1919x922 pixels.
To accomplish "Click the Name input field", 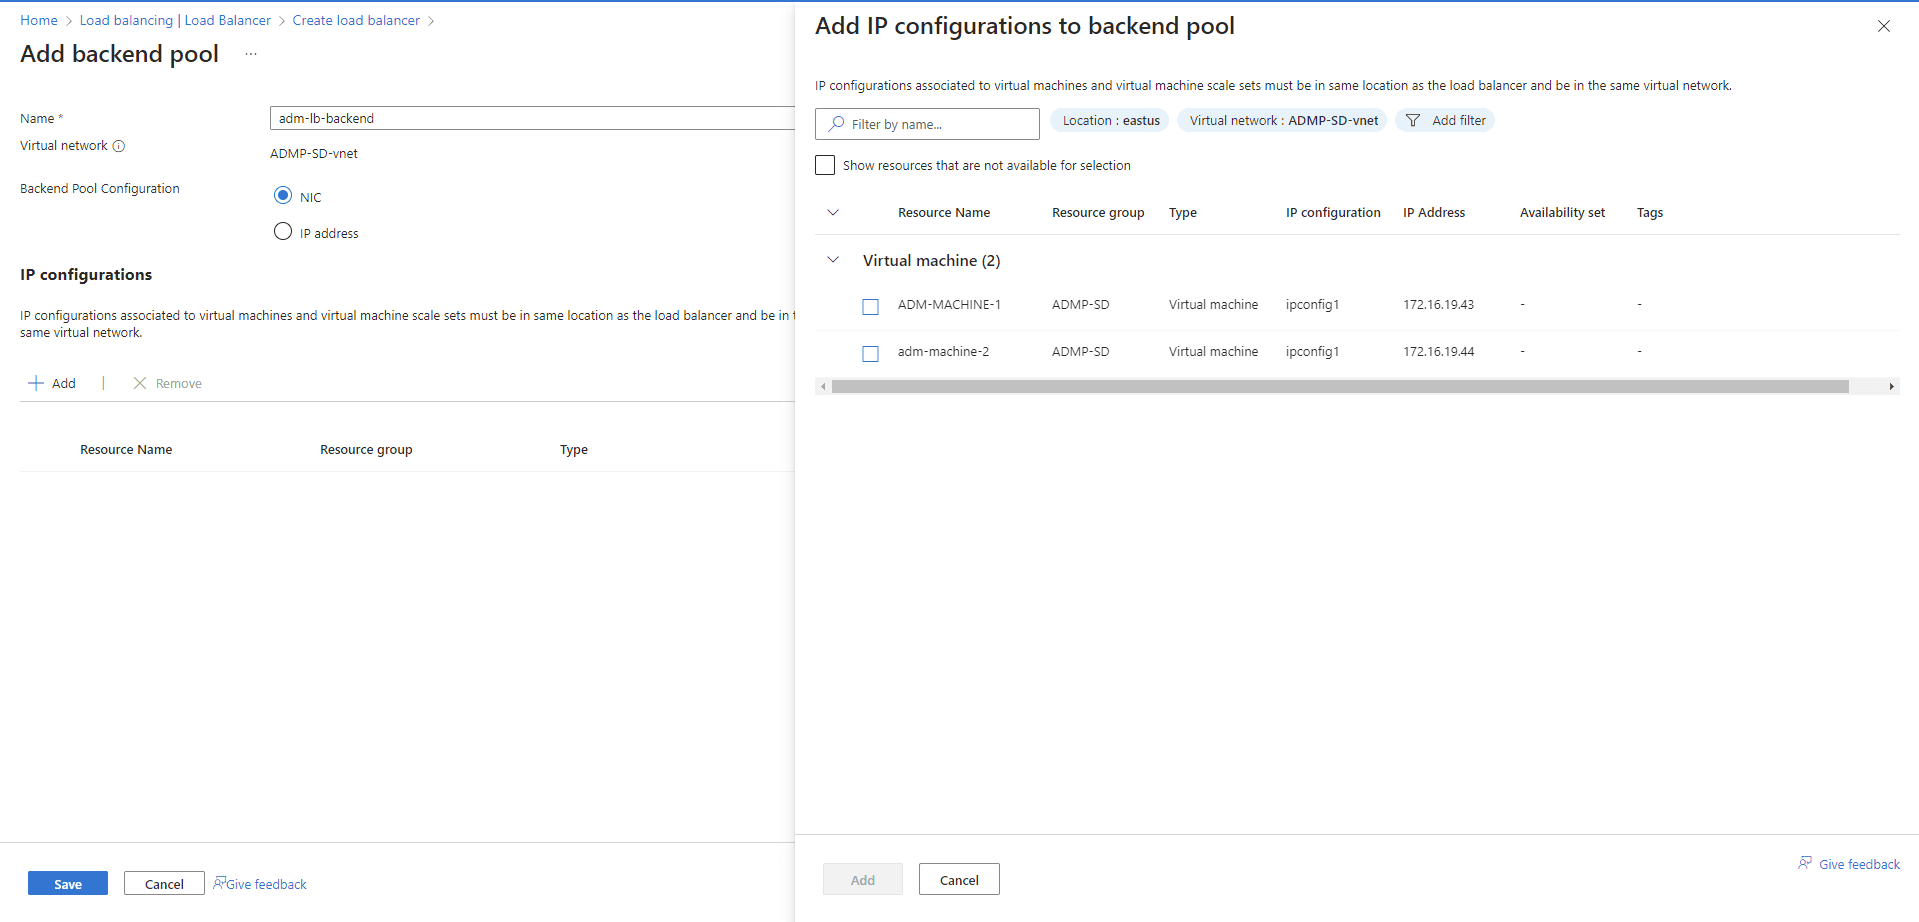I will (530, 118).
